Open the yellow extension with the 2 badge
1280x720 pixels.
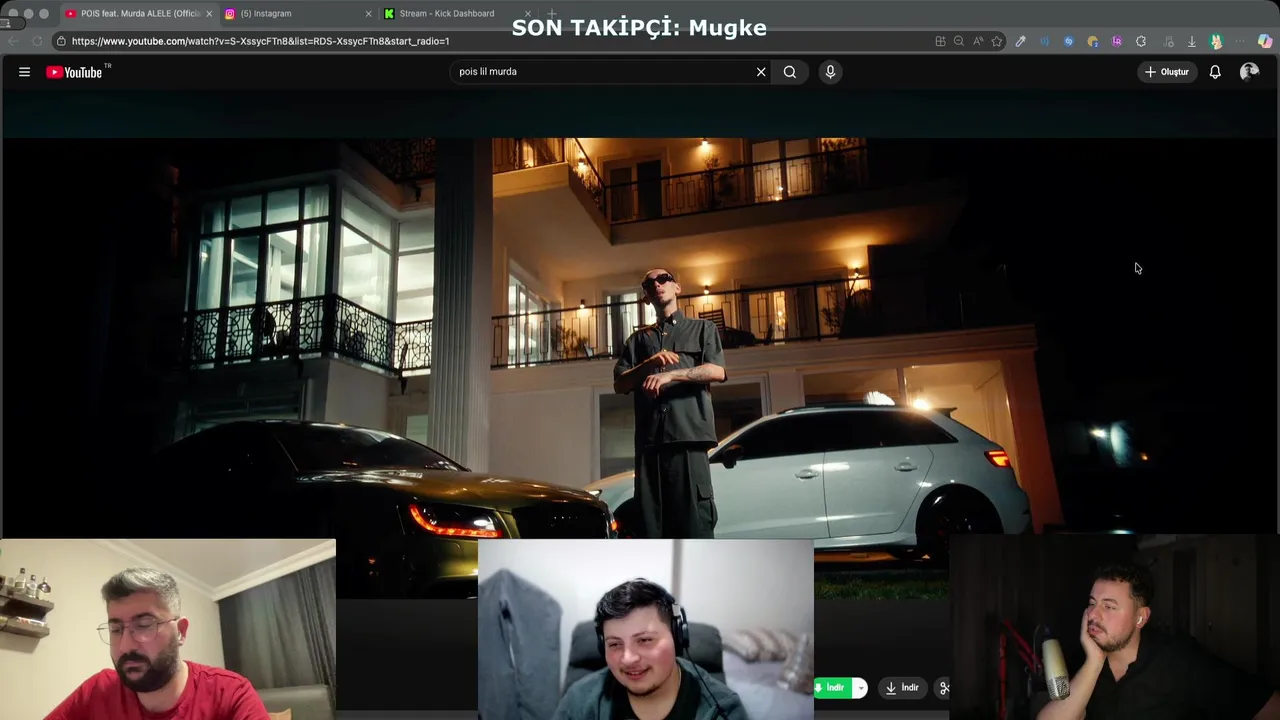click(1092, 41)
